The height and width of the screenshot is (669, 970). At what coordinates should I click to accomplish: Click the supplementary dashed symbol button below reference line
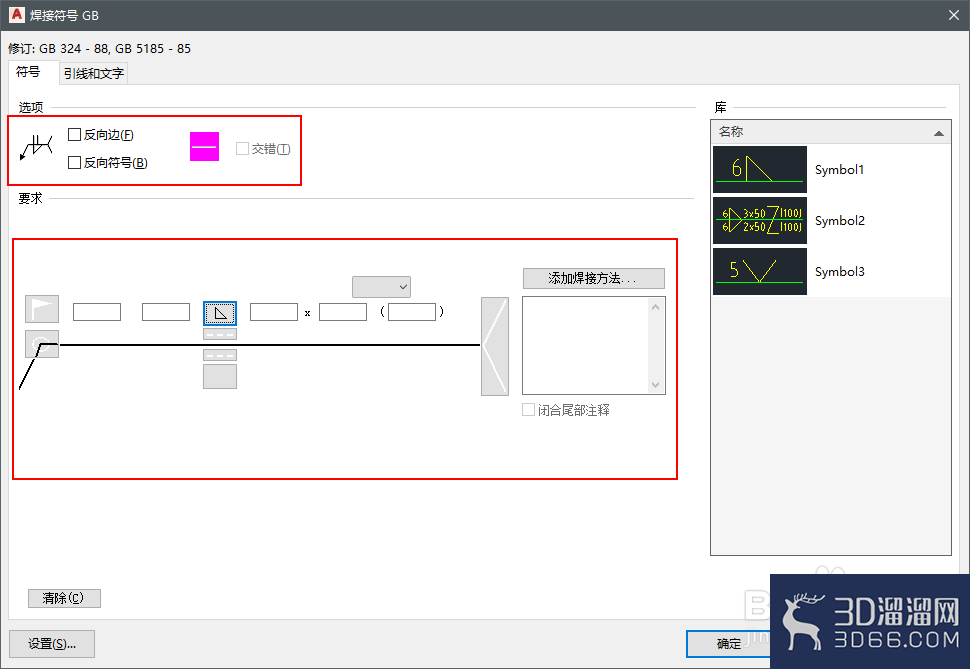[220, 355]
